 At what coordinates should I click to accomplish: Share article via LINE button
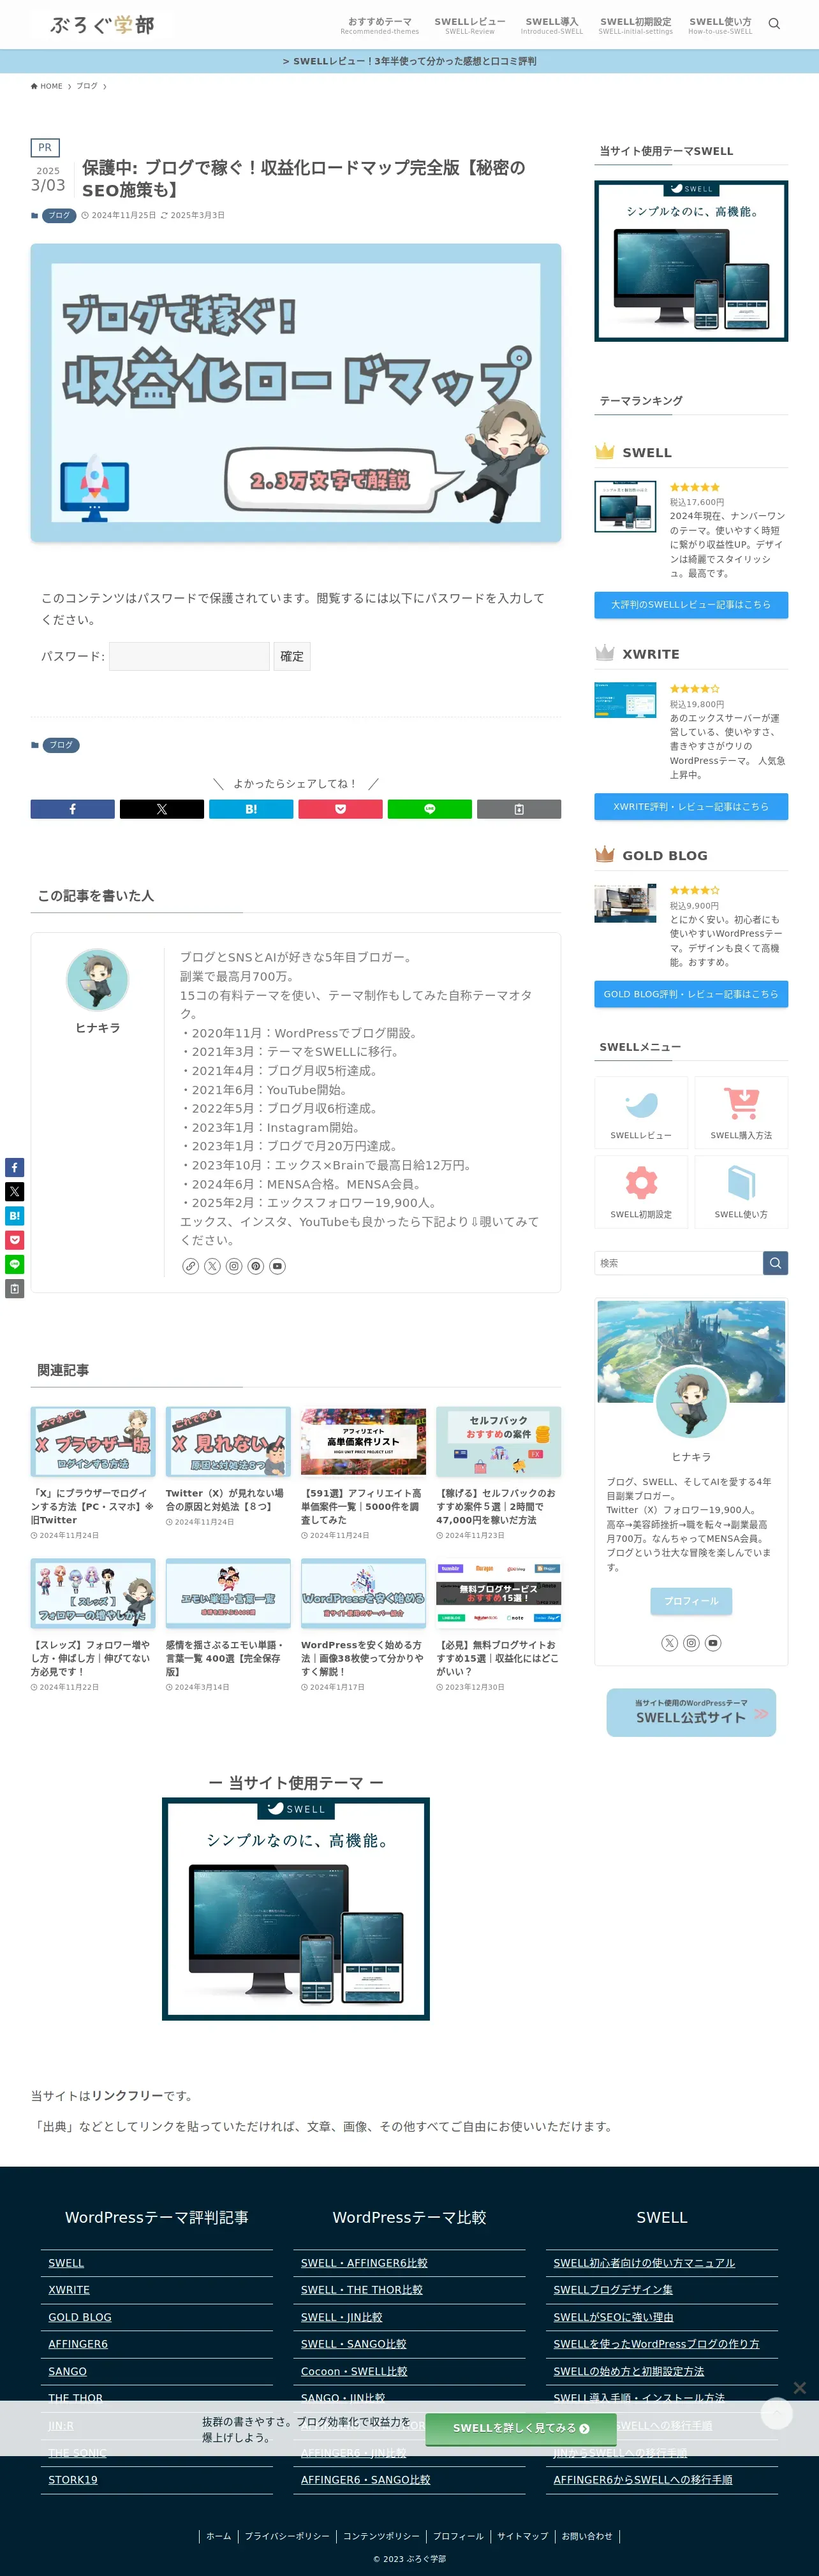pyautogui.click(x=429, y=809)
